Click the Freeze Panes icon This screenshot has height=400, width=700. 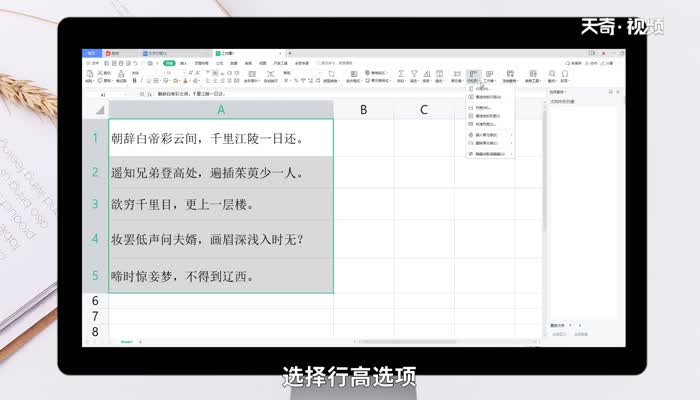click(510, 74)
